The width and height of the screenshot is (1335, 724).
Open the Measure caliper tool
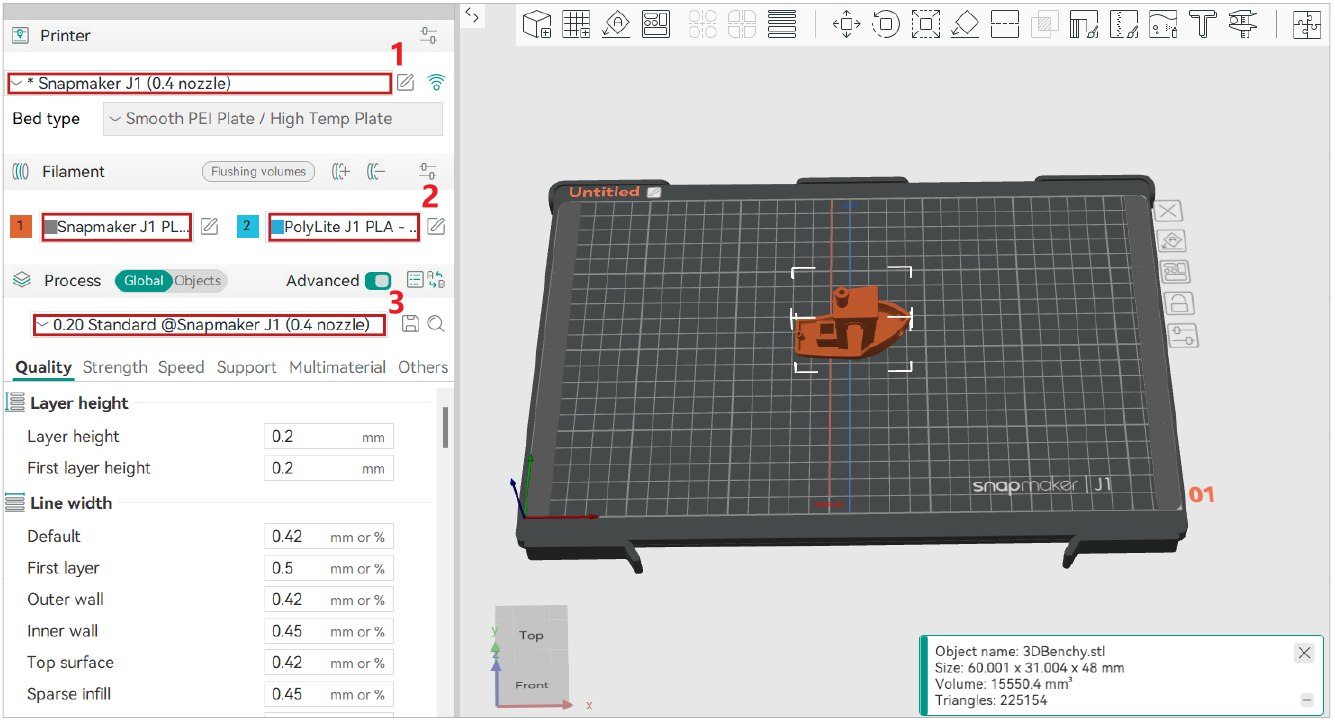tap(1241, 24)
